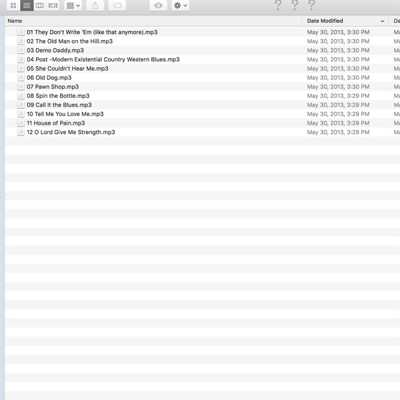Click the last question mark toolbar icon
This screenshot has width=400, height=400.
311,5
